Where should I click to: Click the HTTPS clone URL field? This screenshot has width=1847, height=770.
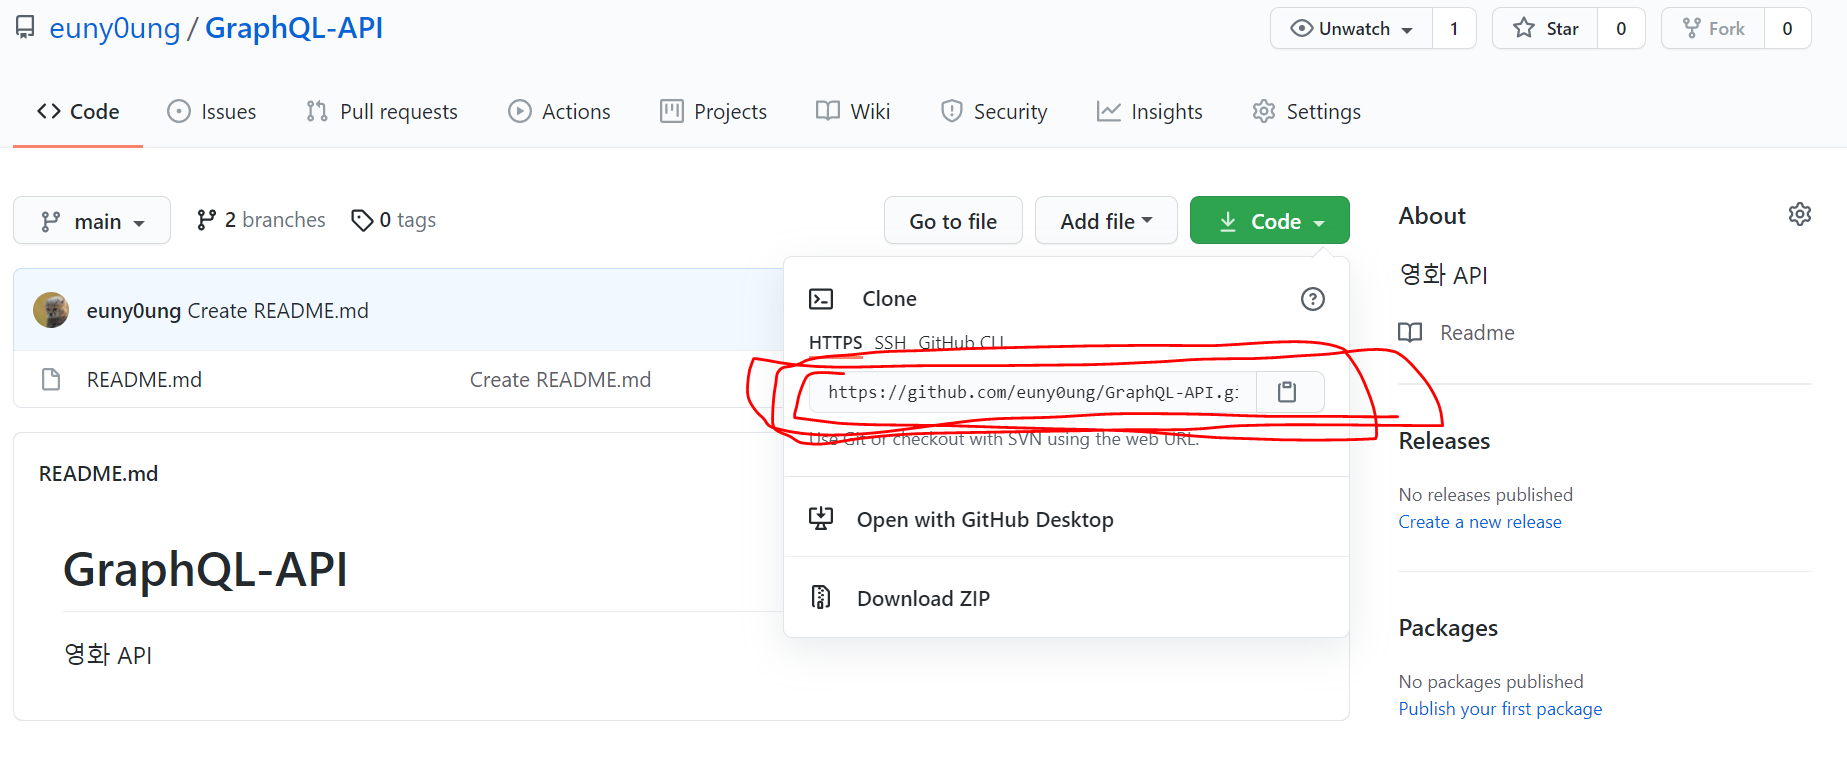(x=1033, y=392)
